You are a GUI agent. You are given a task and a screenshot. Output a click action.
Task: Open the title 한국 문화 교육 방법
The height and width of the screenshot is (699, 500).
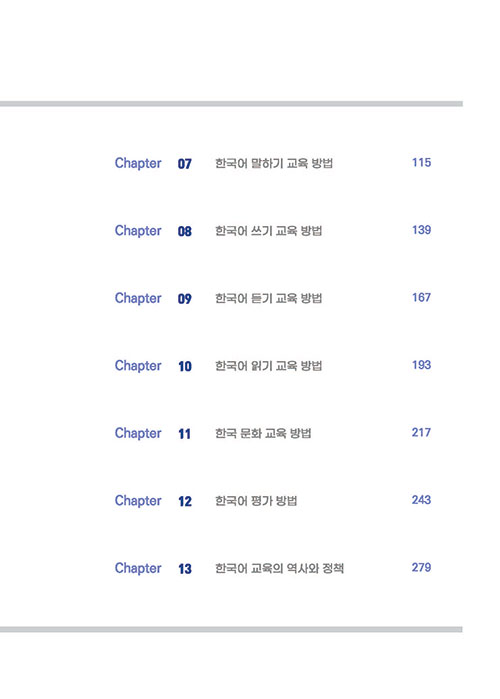tap(263, 433)
